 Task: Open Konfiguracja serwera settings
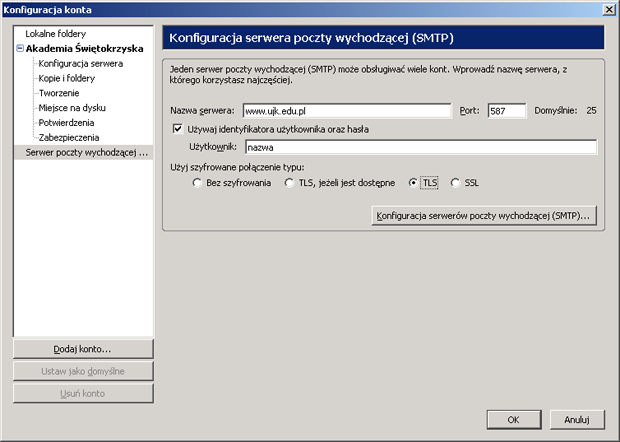(x=81, y=63)
